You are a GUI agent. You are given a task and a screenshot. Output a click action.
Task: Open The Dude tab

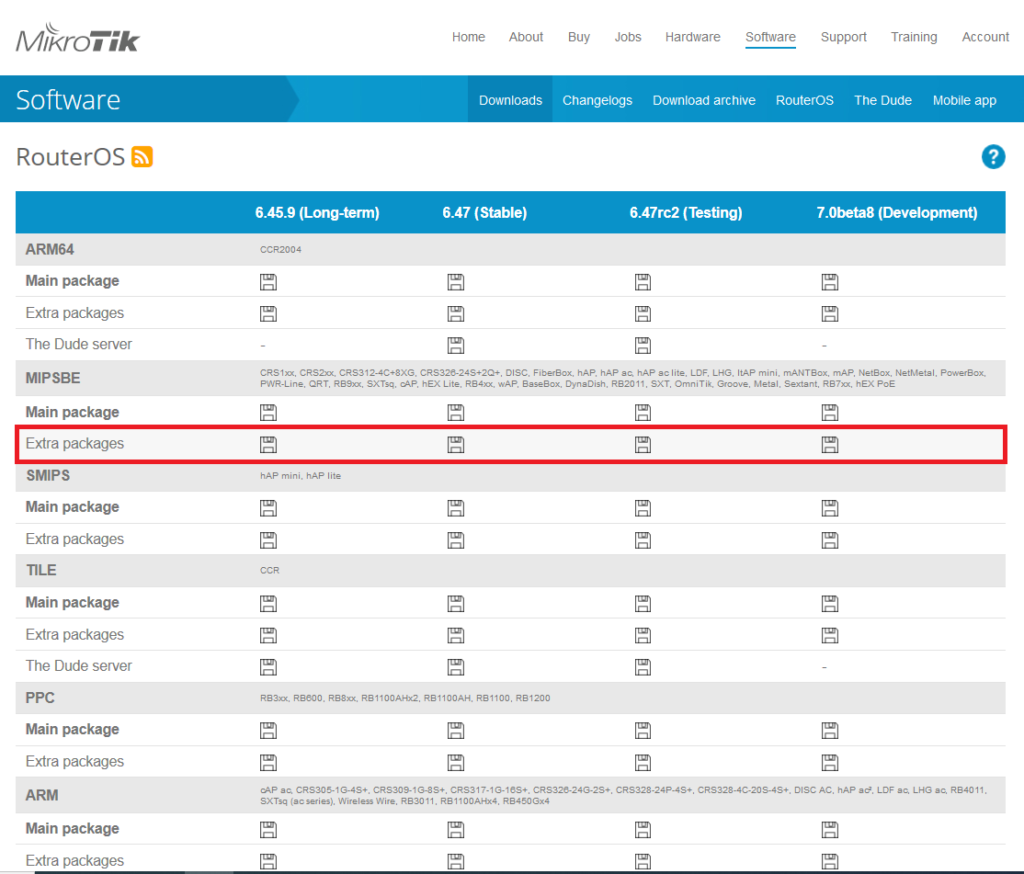(x=882, y=100)
